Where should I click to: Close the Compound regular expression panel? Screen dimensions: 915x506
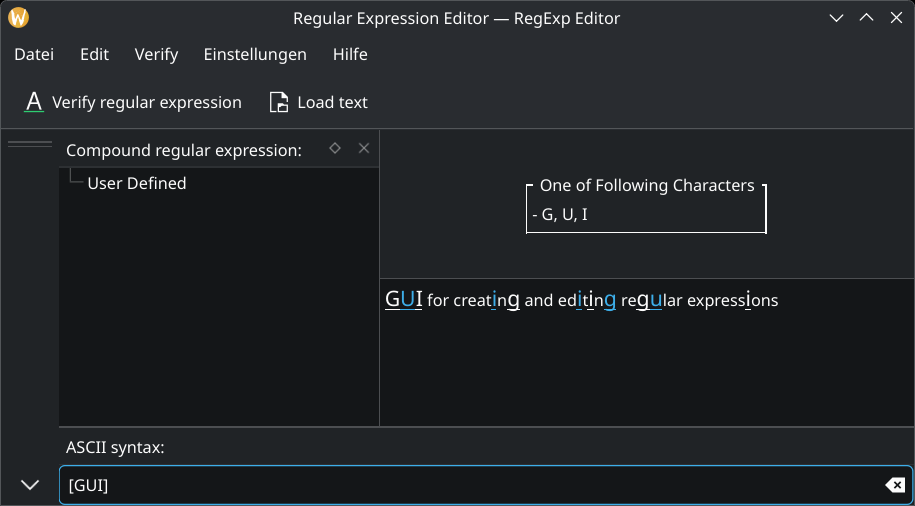[x=364, y=148]
